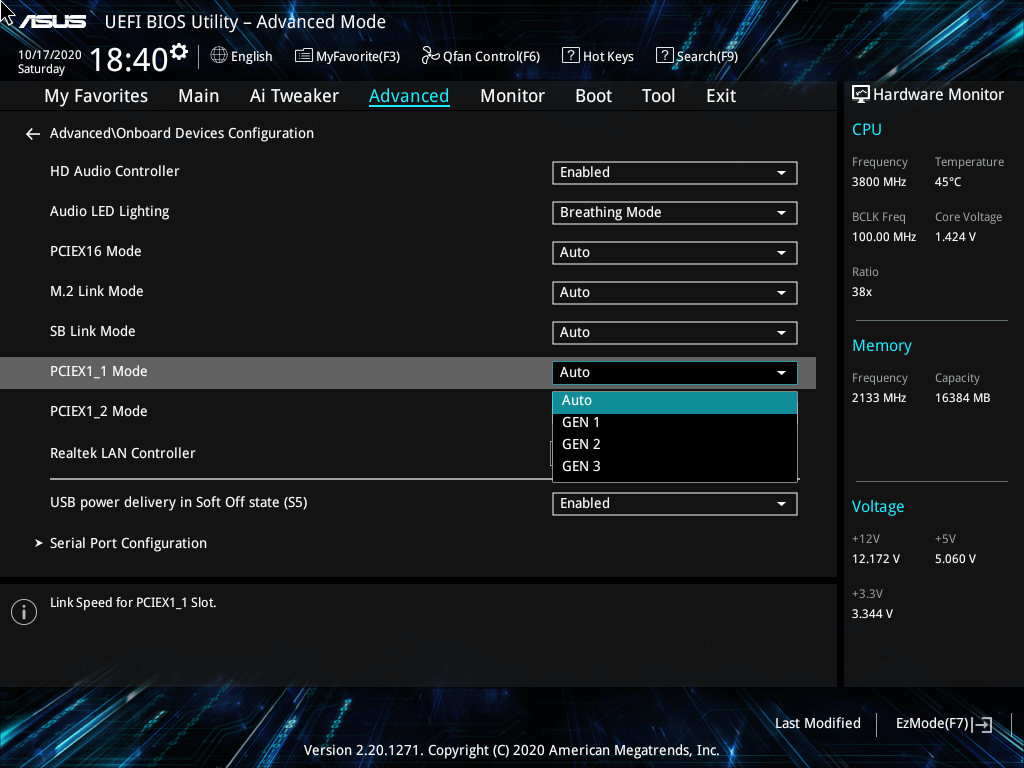The width and height of the screenshot is (1024, 768).
Task: Click the PCIEX1_2 Mode label
Action: point(99,411)
